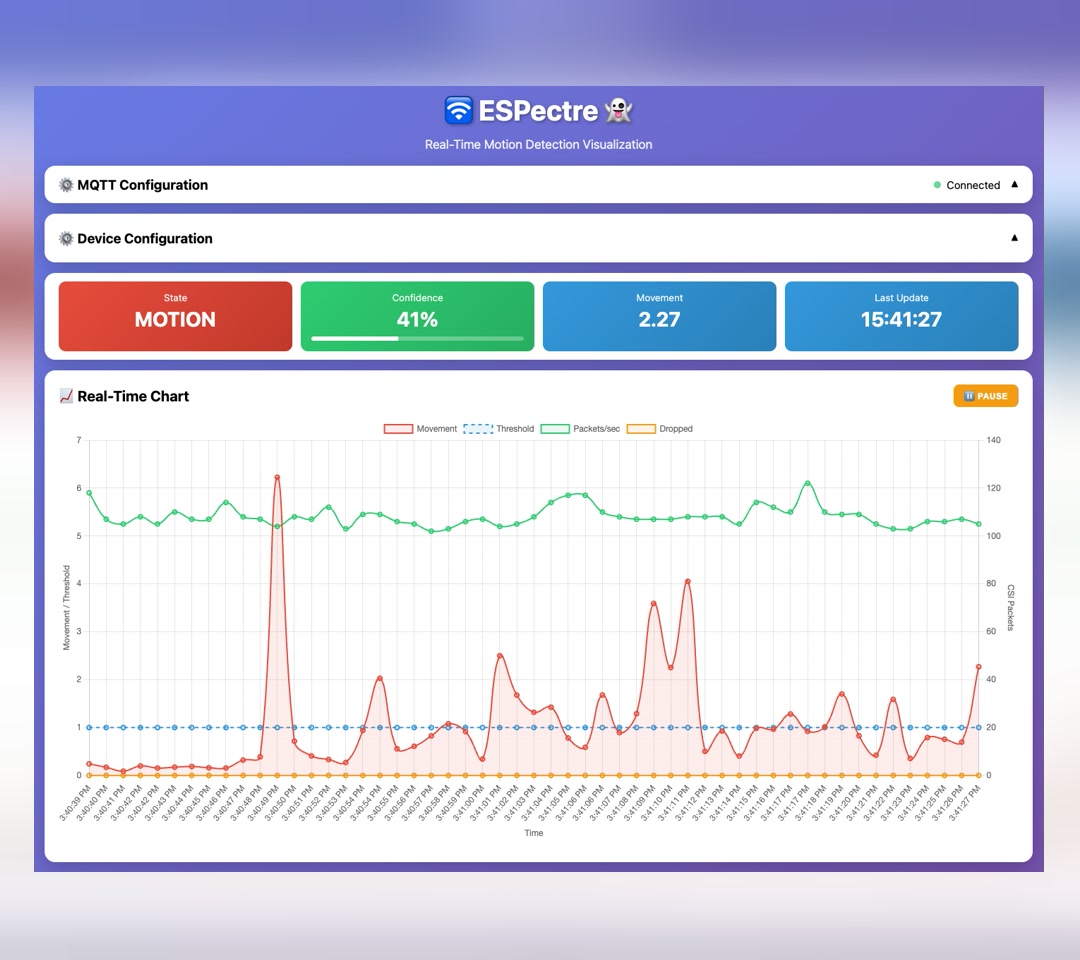This screenshot has width=1080, height=960.
Task: Open the Device Configuration section header
Action: coord(538,238)
